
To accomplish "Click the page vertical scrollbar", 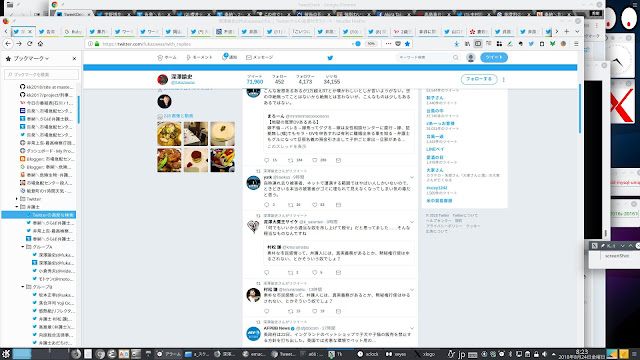I will (580, 108).
